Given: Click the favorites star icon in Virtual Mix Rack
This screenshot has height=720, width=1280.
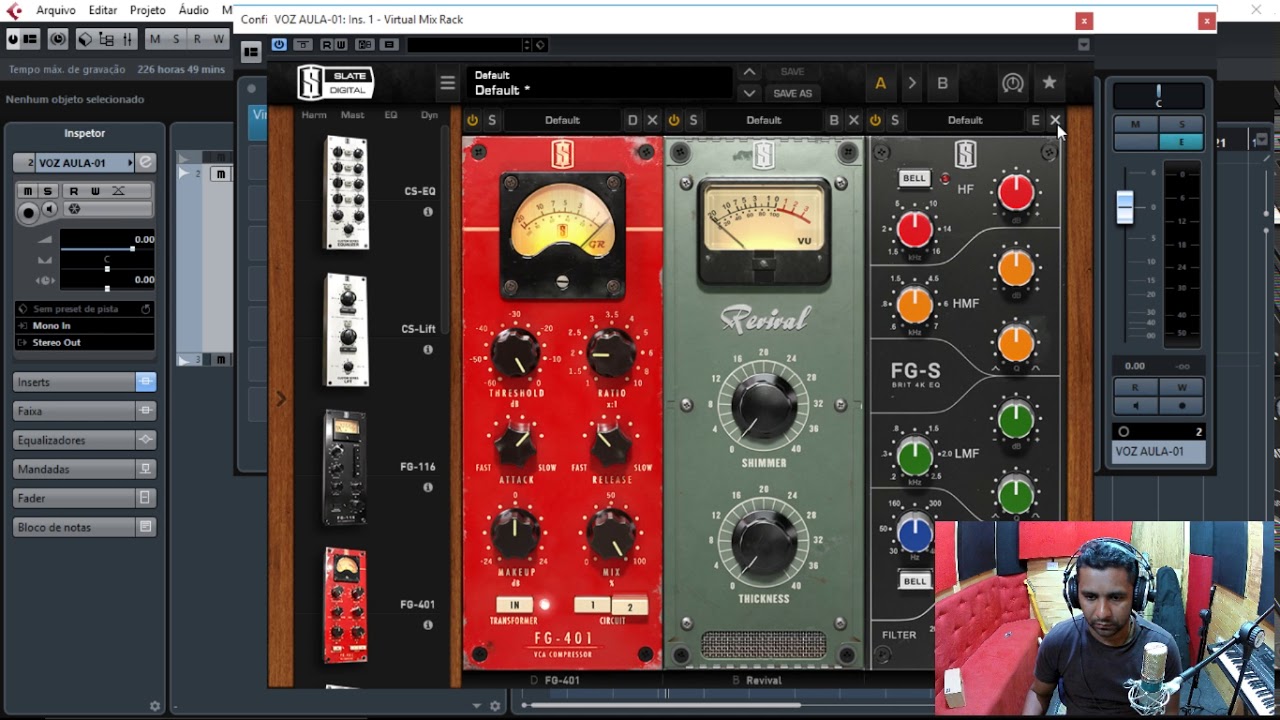Looking at the screenshot, I should pos(1049,83).
